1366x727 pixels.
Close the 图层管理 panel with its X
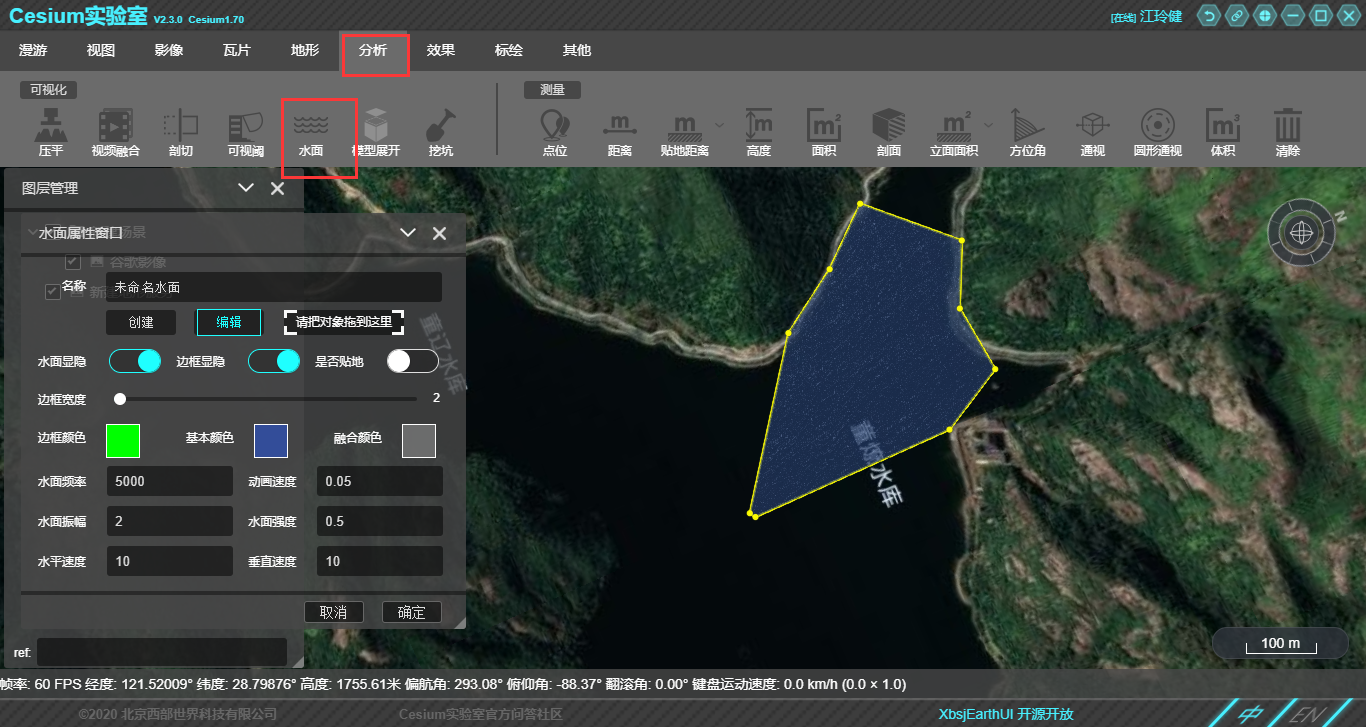(277, 188)
